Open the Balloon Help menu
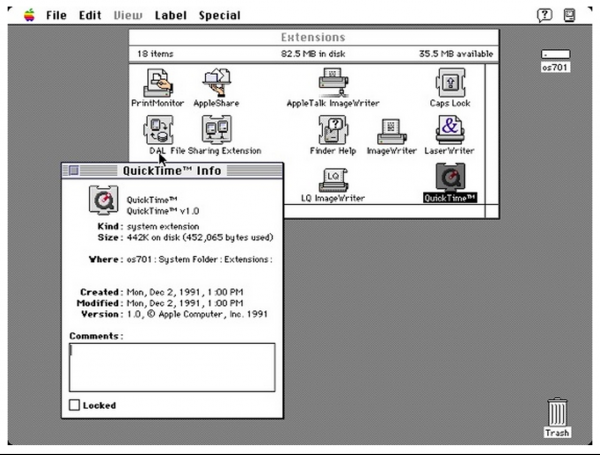This screenshot has width=600, height=455. pos(545,15)
